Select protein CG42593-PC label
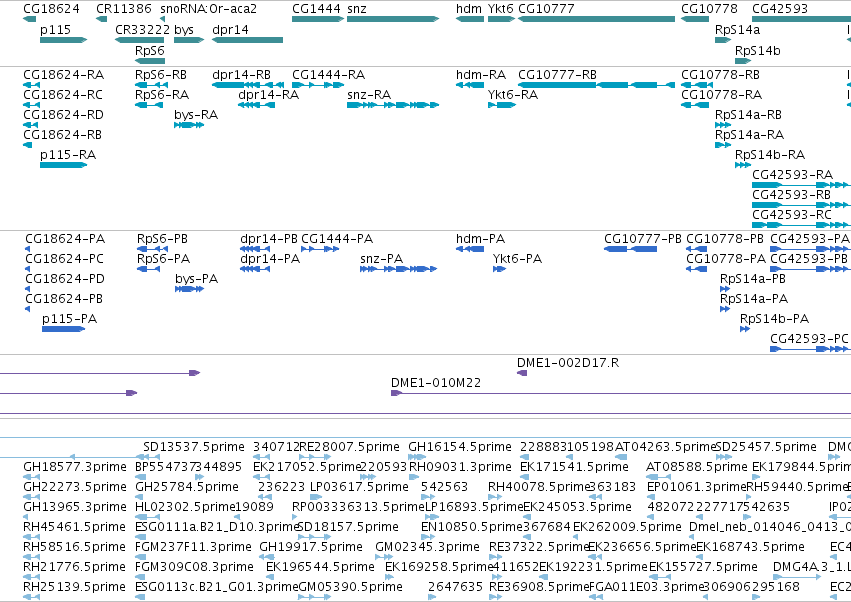This screenshot has height=602, width=851. click(x=809, y=339)
